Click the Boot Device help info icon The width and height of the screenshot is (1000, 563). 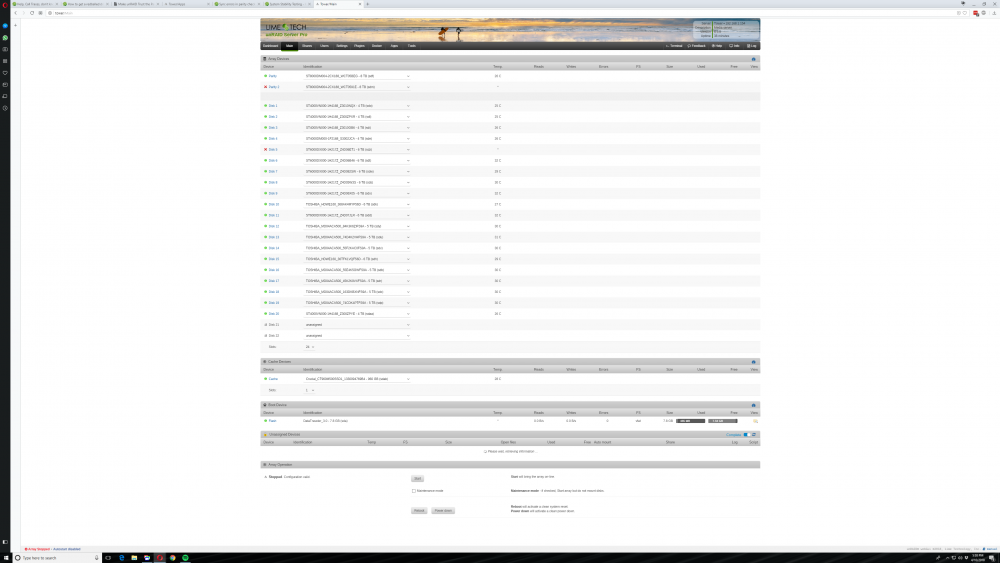(x=753, y=406)
